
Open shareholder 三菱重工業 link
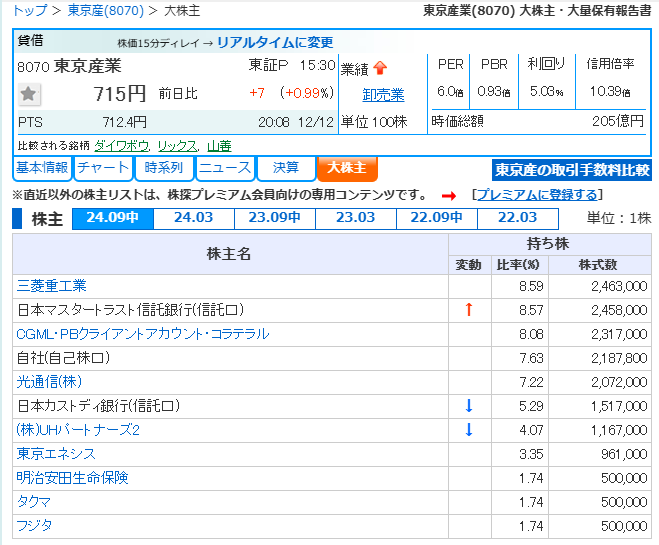click(x=51, y=286)
